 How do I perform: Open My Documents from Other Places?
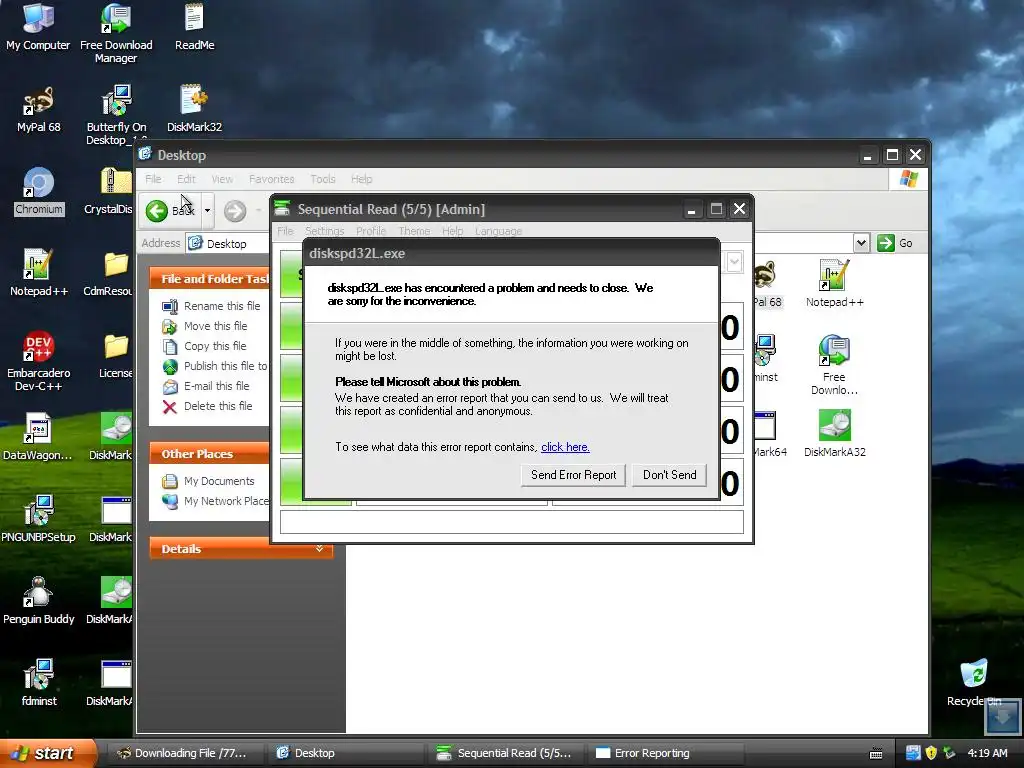pyautogui.click(x=208, y=481)
